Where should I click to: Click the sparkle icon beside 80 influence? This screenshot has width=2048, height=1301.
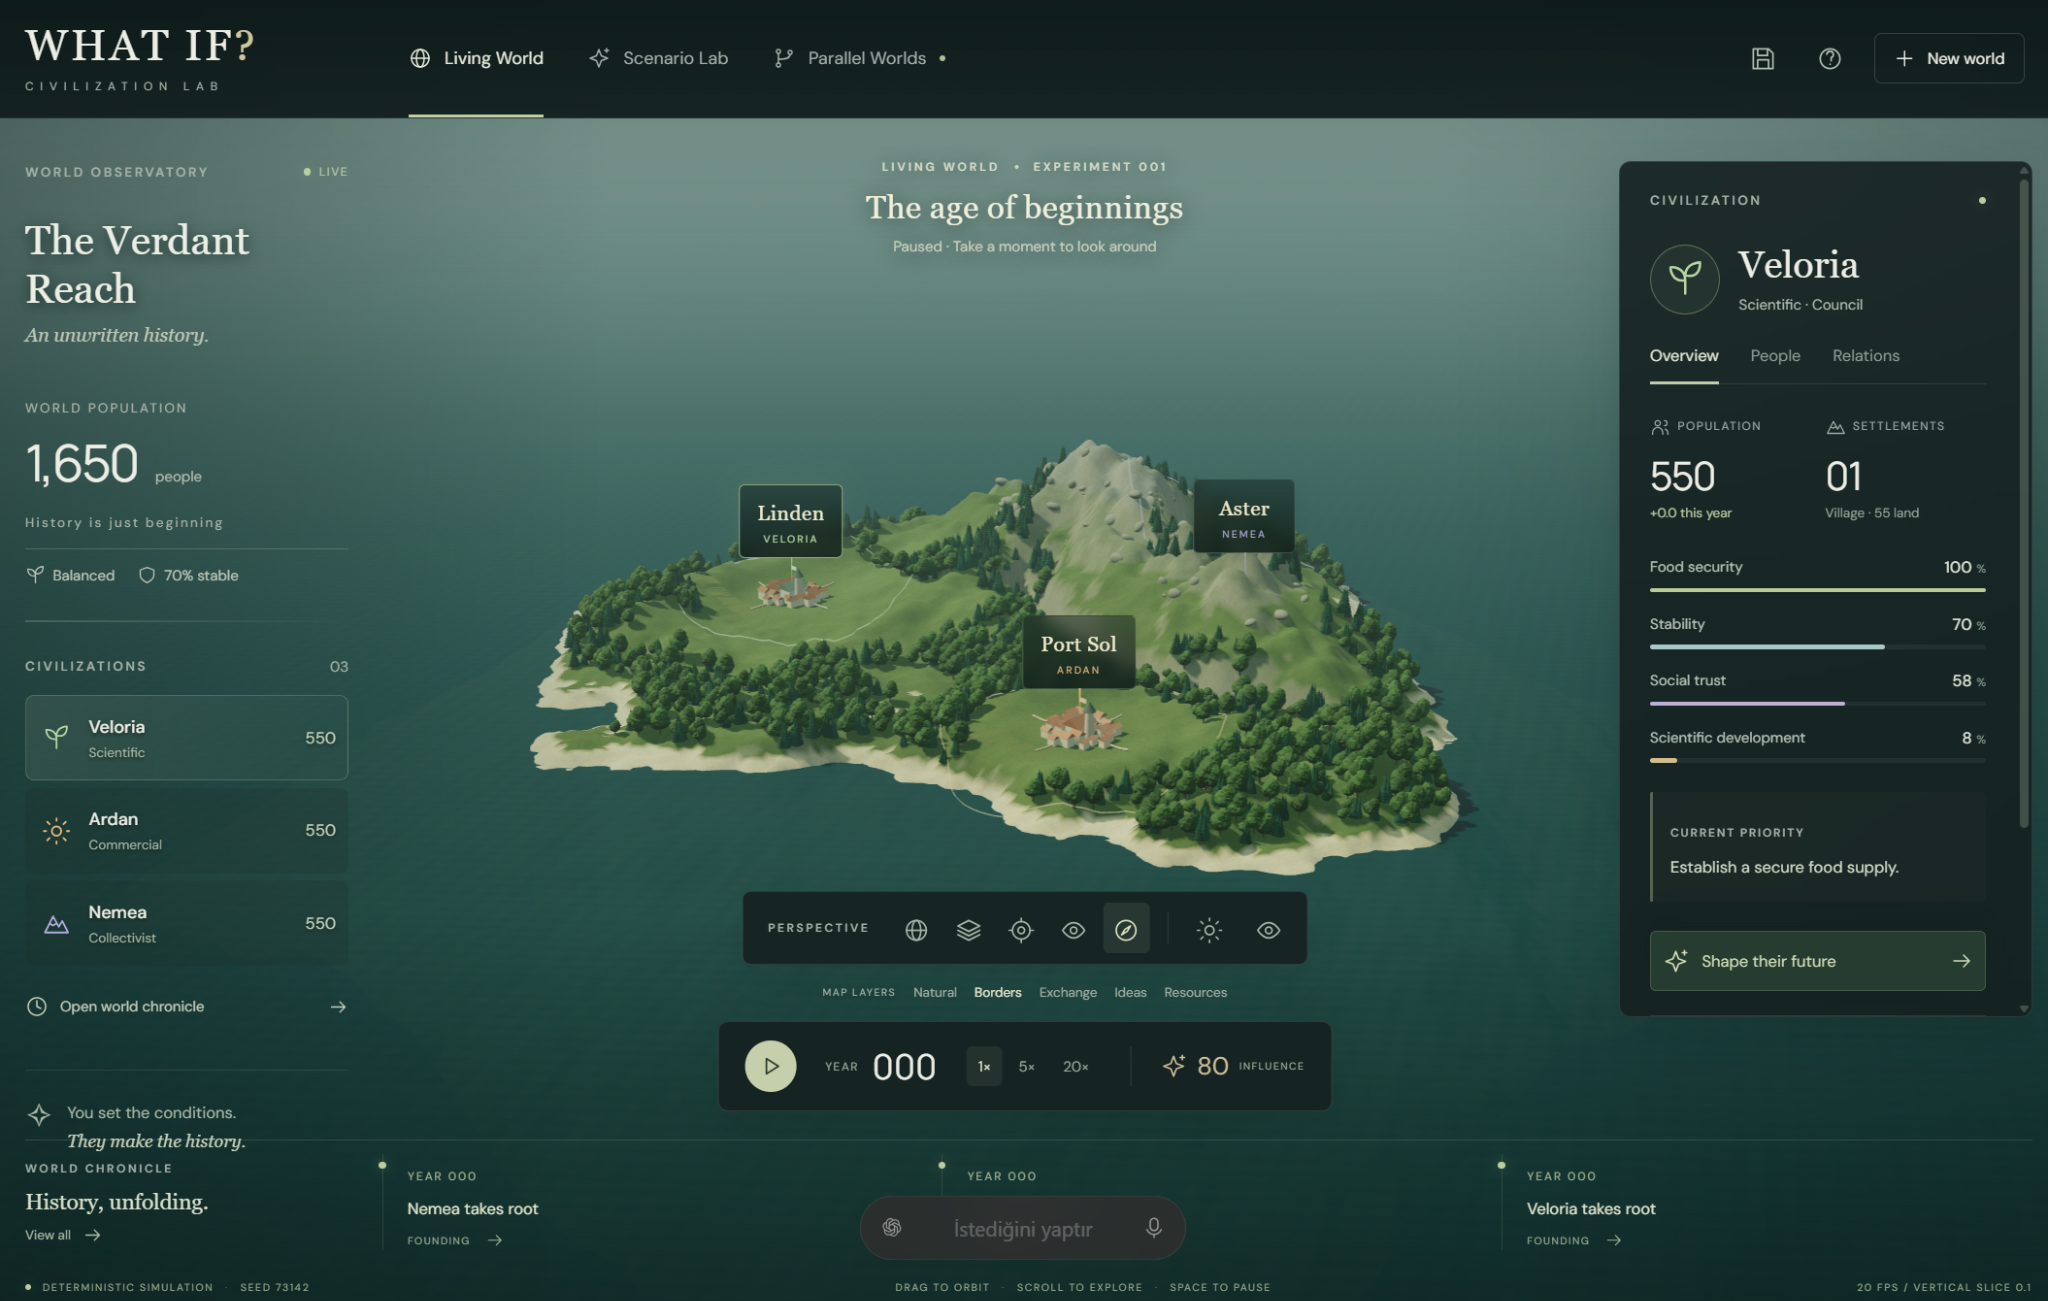pos(1174,1065)
